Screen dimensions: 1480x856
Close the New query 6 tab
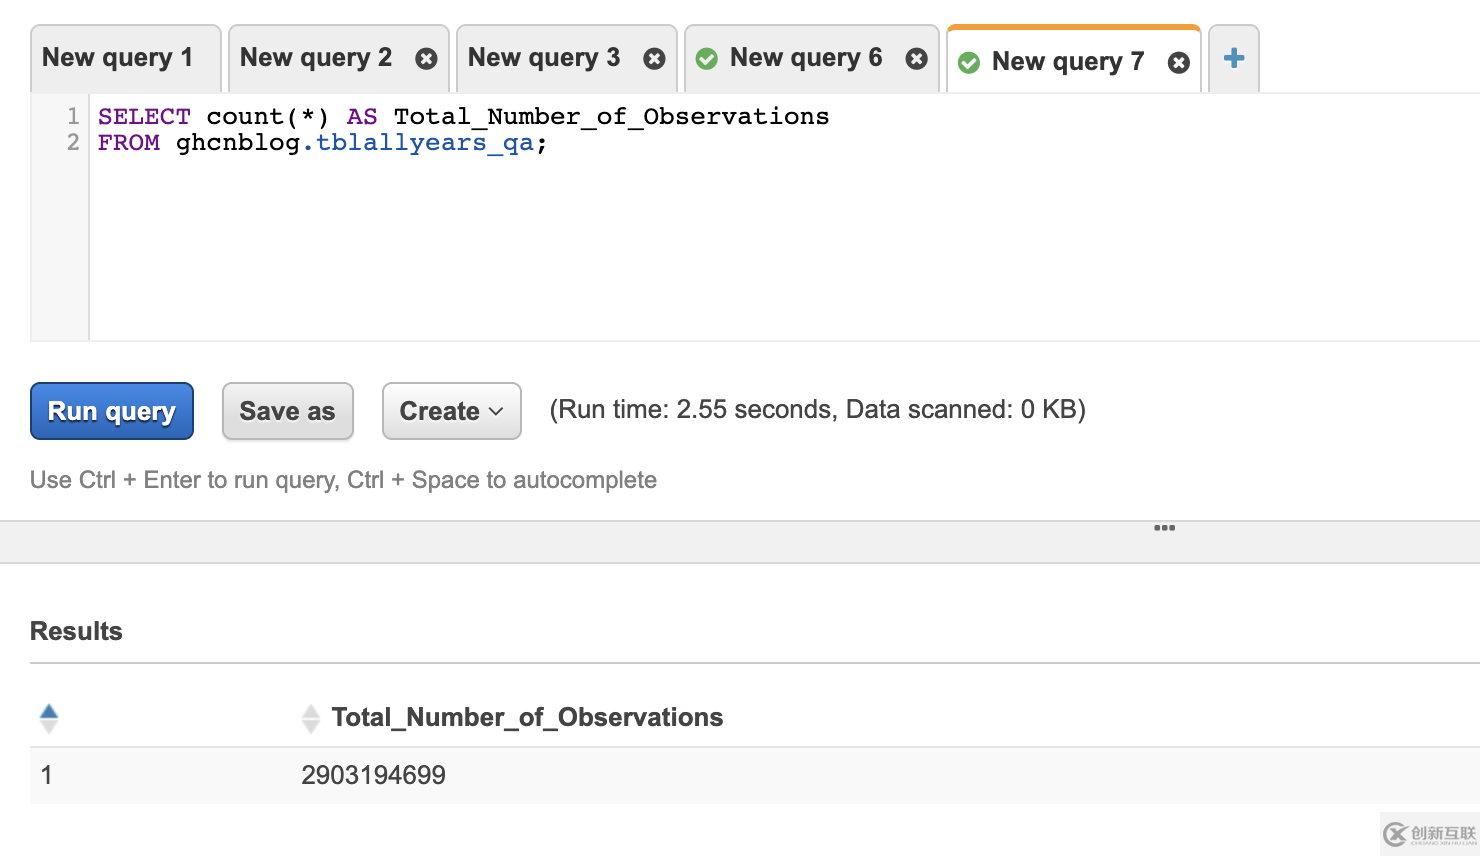click(x=916, y=59)
